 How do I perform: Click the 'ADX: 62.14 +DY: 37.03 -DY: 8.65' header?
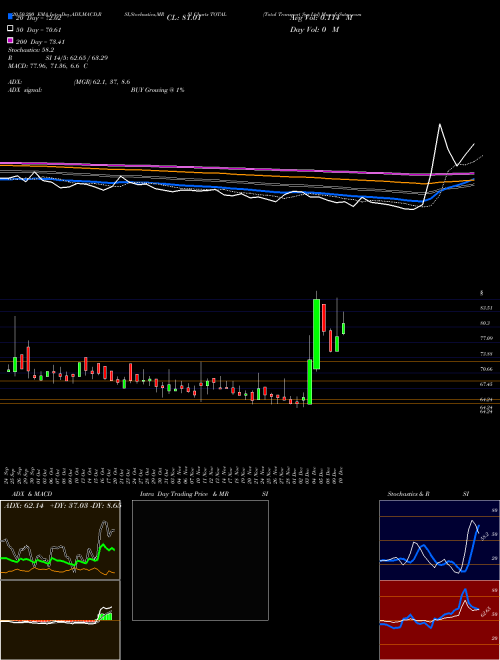click(62, 505)
